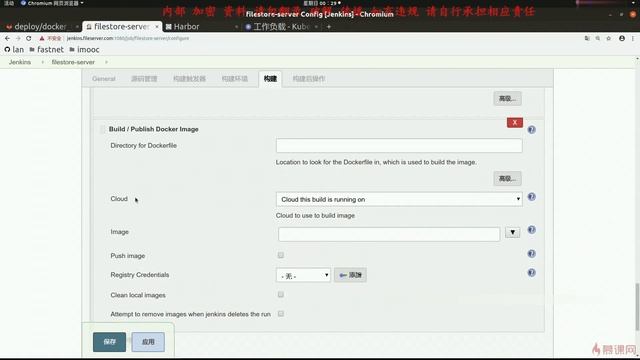The image size is (640, 360).
Task: Open the fastnet bookmark folder
Action: (47, 49)
